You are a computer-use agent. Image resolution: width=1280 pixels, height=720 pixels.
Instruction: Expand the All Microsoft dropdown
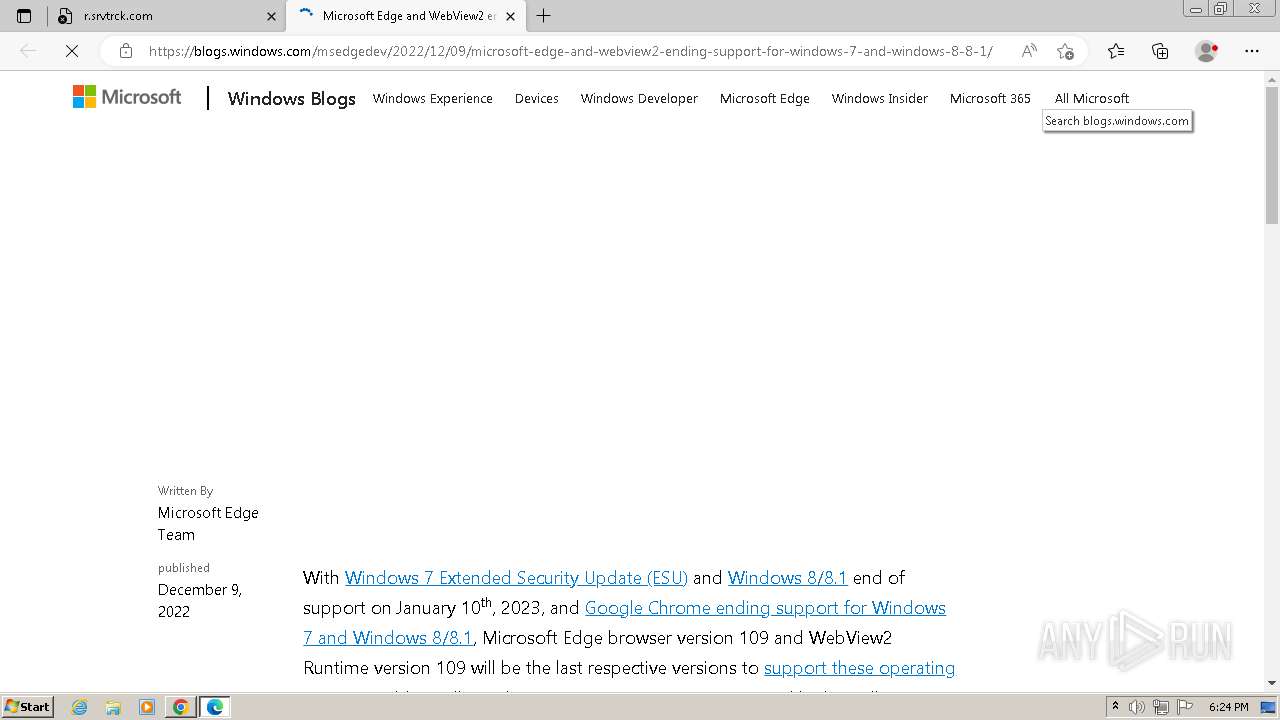tap(1092, 98)
